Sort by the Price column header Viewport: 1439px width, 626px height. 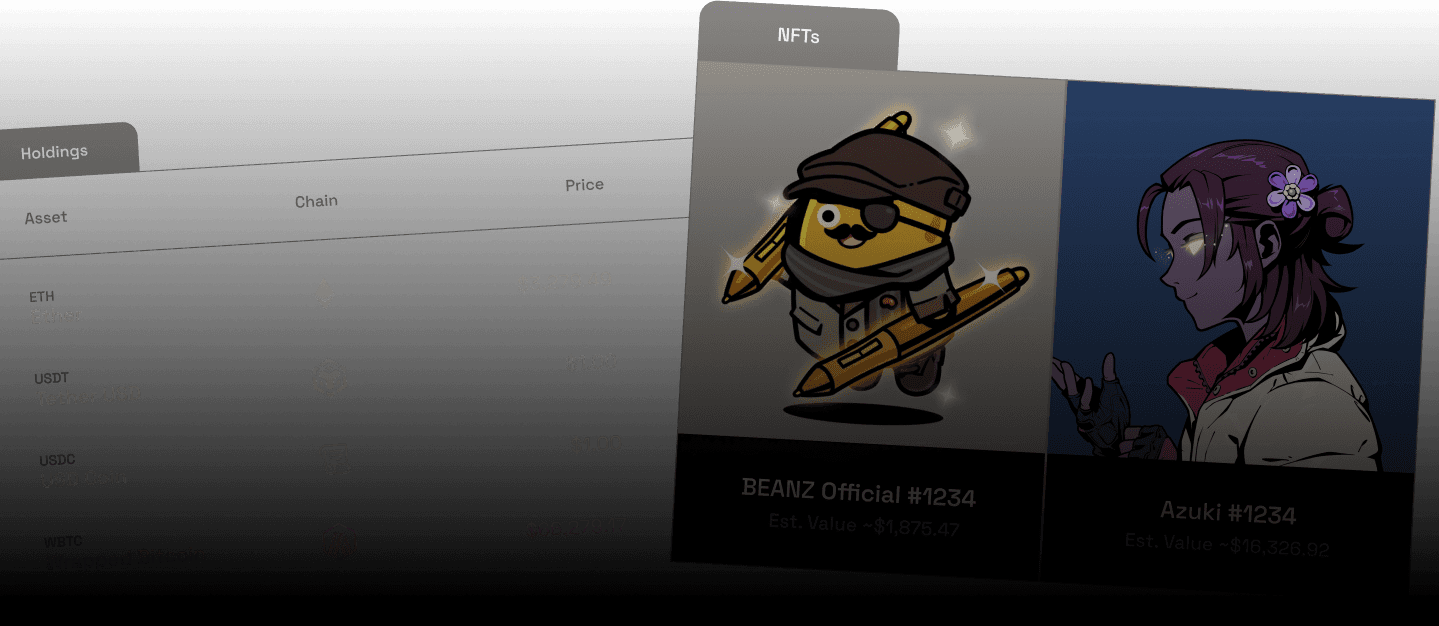point(584,185)
